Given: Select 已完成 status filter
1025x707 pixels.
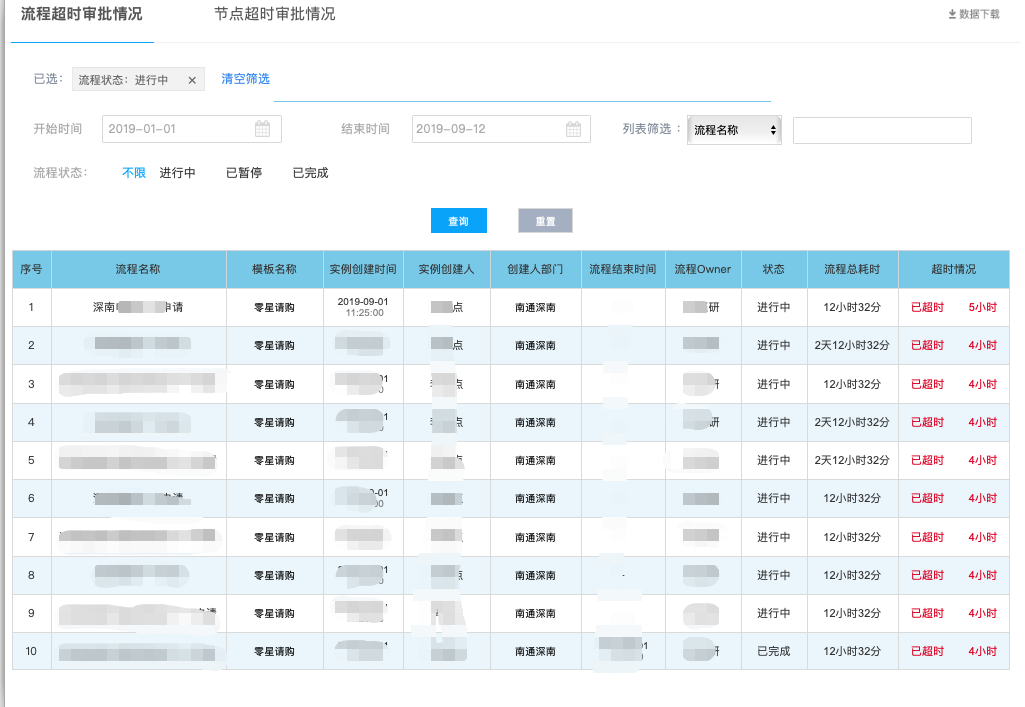Looking at the screenshot, I should [x=310, y=173].
